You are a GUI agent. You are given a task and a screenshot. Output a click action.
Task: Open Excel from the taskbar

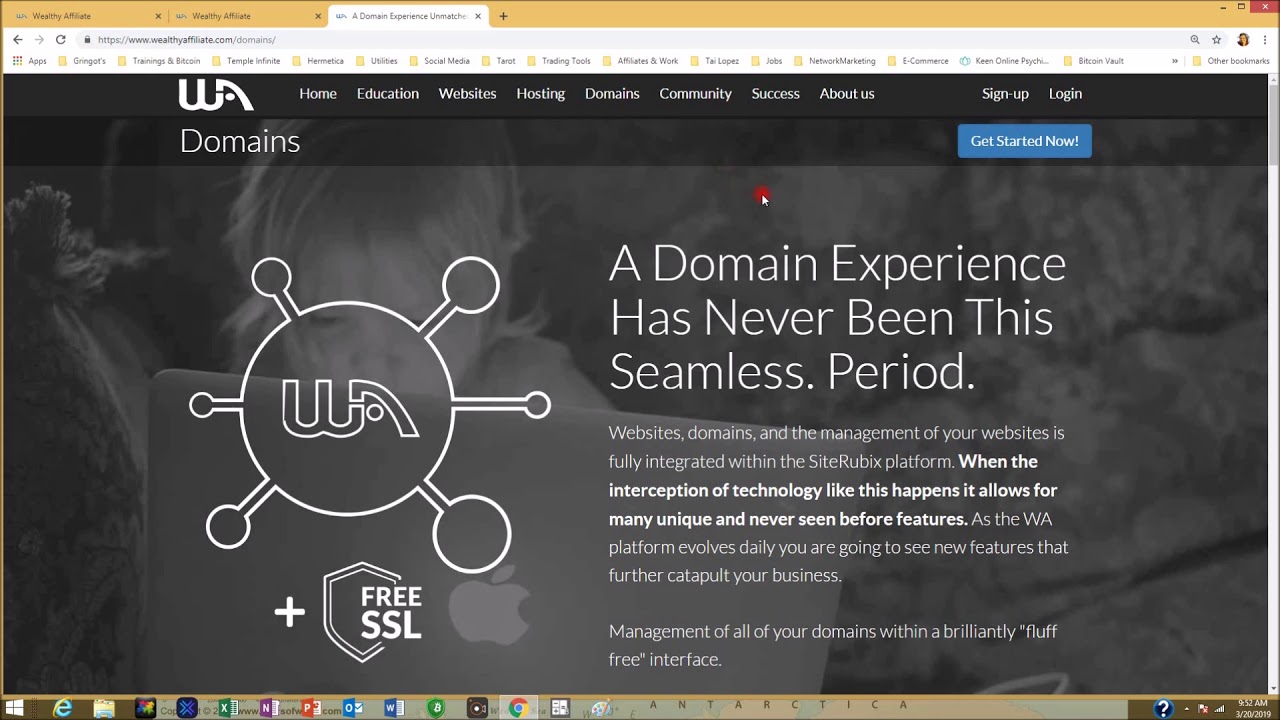228,708
